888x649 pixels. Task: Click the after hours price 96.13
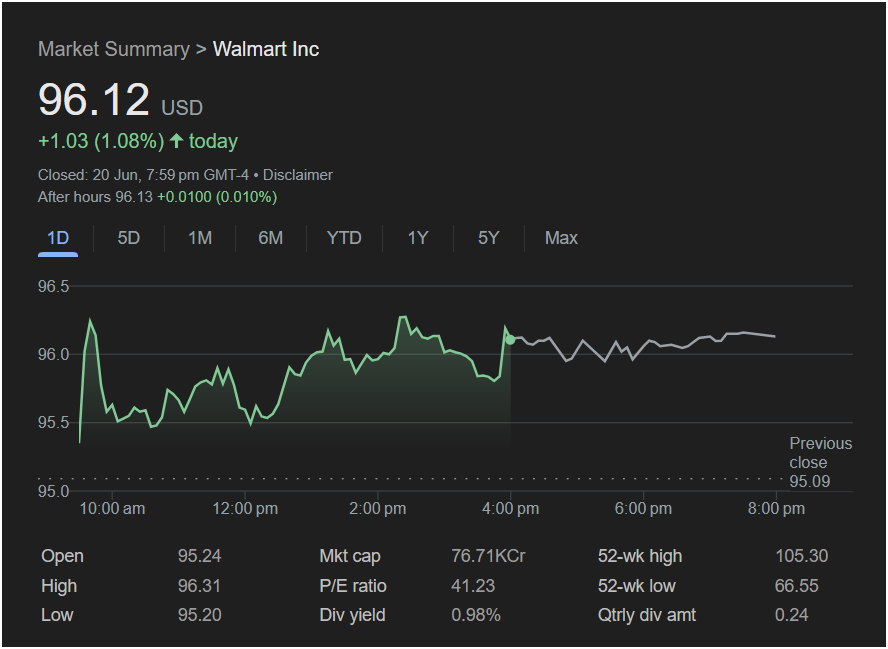[x=134, y=197]
